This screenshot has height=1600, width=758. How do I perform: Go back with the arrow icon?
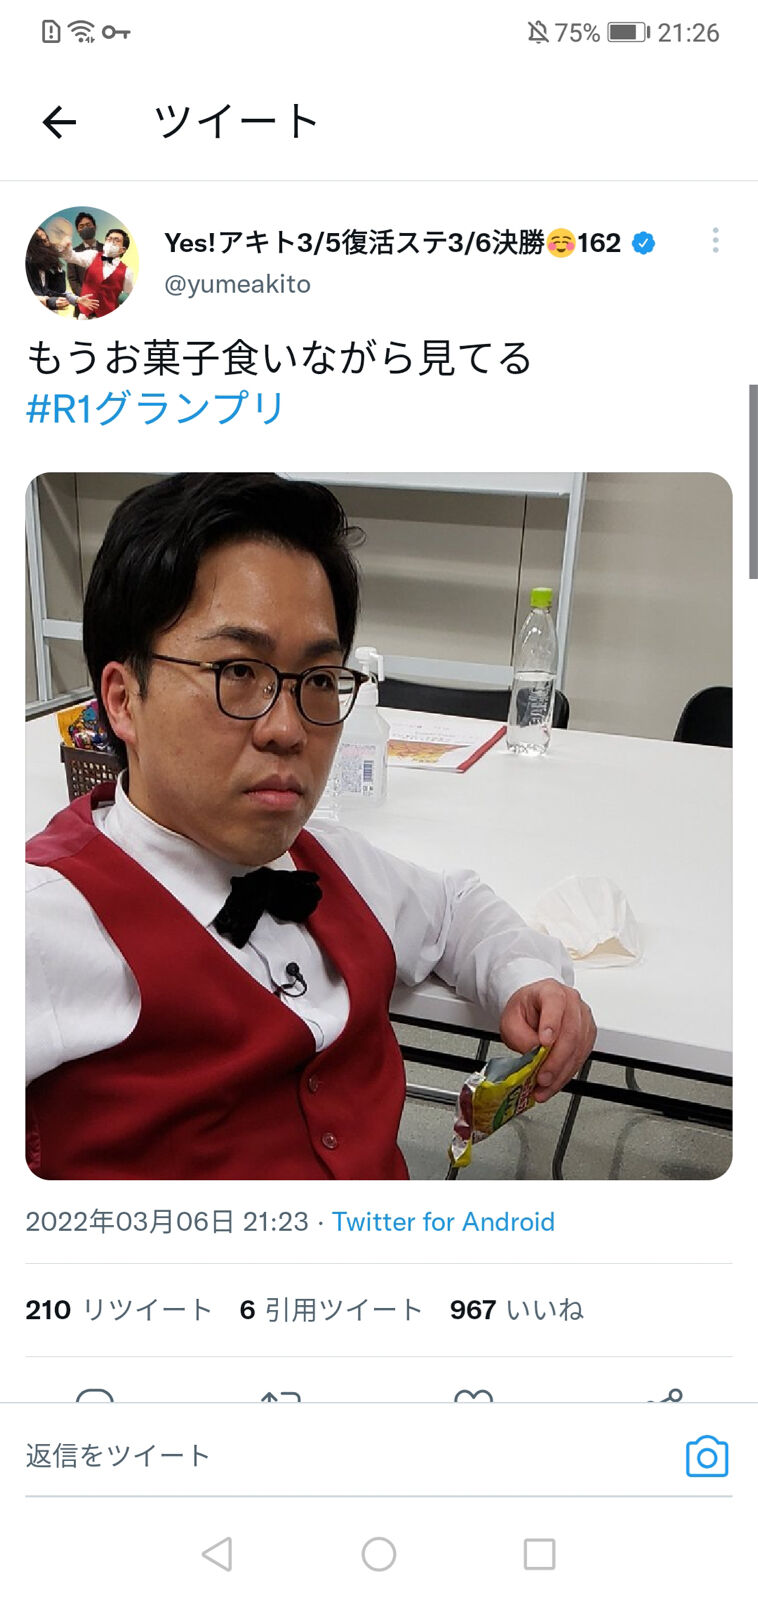[x=59, y=122]
